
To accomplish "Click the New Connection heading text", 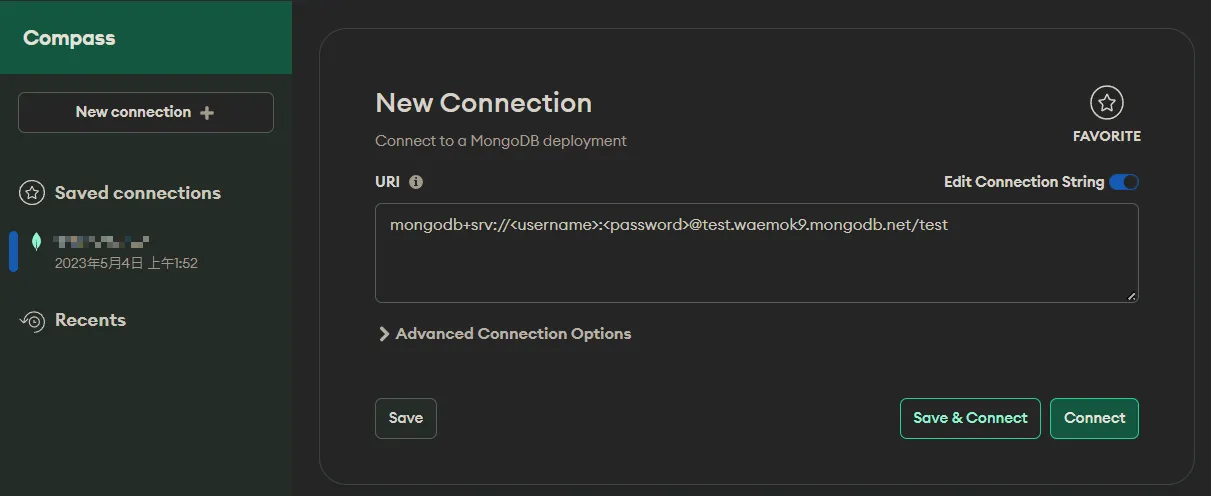I will (x=483, y=103).
